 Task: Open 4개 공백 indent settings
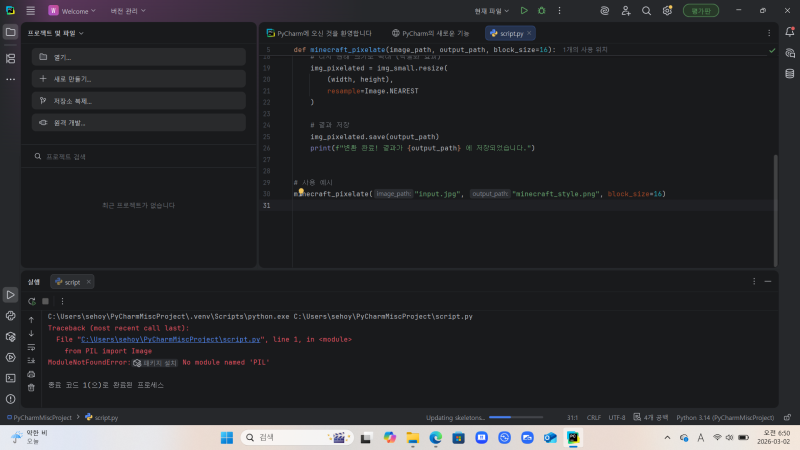(x=651, y=417)
